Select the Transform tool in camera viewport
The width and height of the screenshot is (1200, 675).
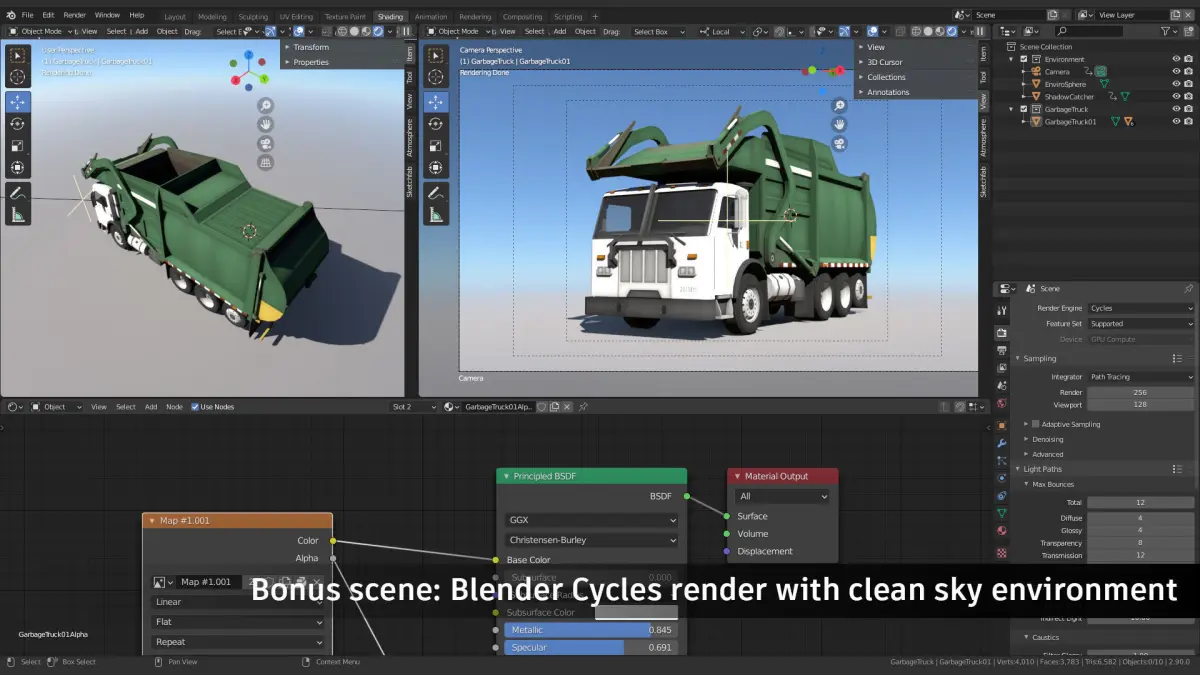(435, 167)
